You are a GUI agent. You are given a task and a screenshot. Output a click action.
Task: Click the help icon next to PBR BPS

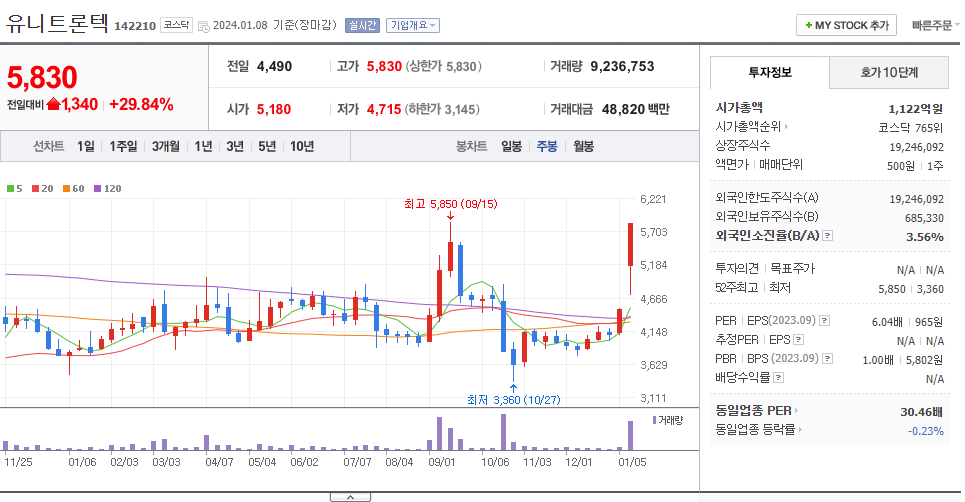pyautogui.click(x=828, y=359)
